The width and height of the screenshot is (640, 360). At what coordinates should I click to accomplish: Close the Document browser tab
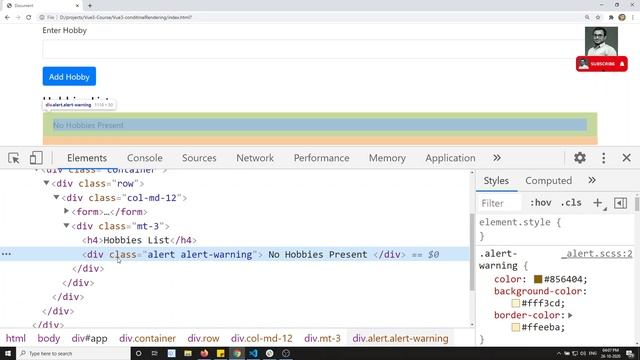77,6
